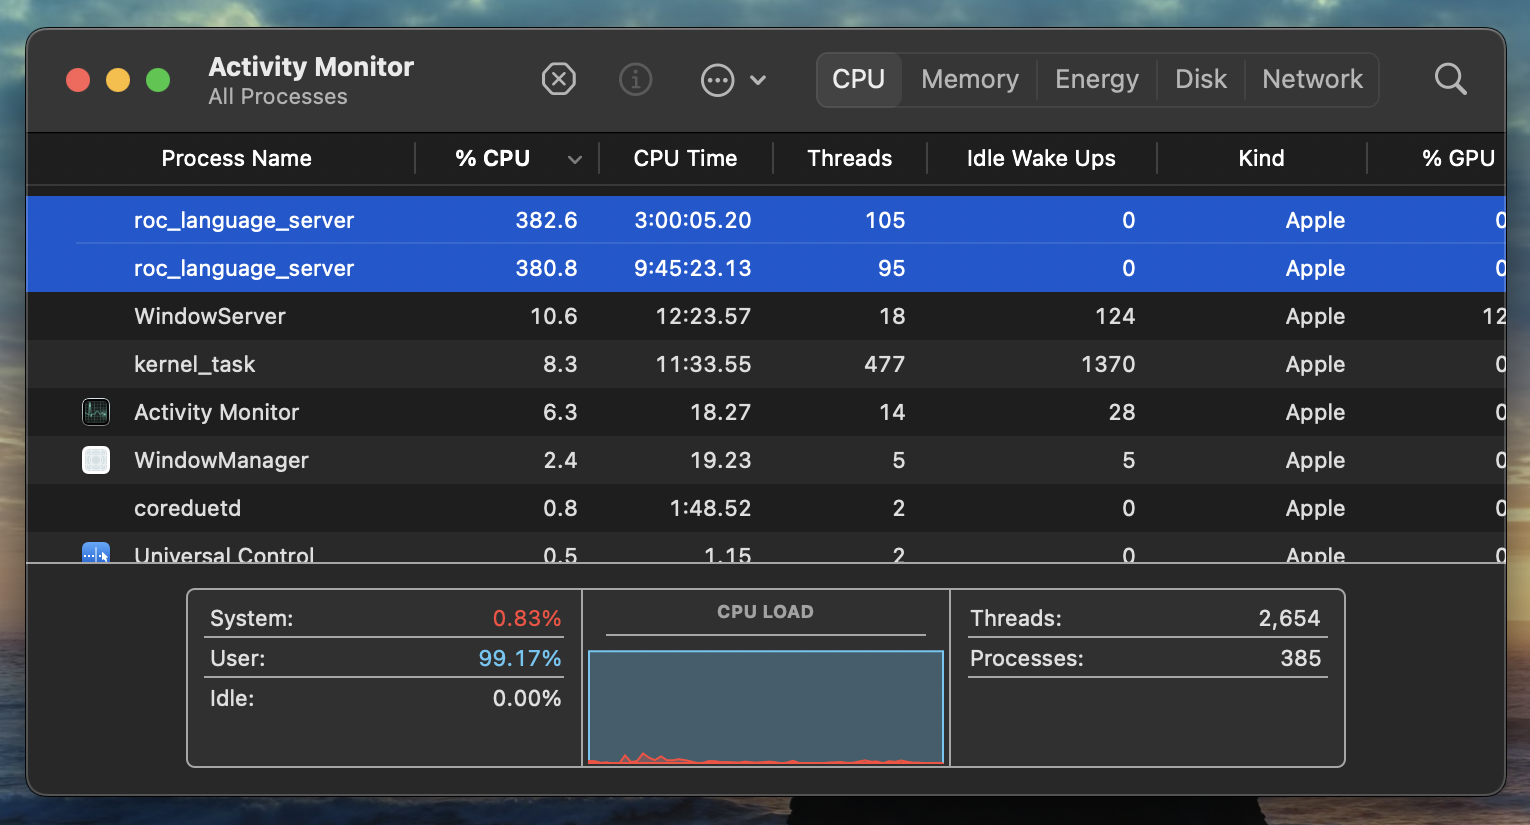Sort by Process Name column header

pyautogui.click(x=236, y=158)
